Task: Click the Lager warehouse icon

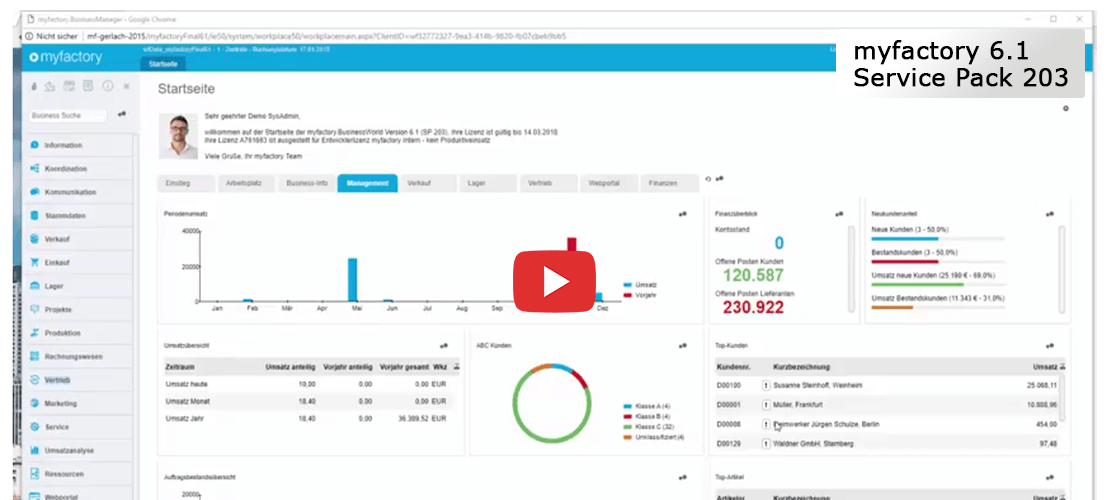Action: 34,286
